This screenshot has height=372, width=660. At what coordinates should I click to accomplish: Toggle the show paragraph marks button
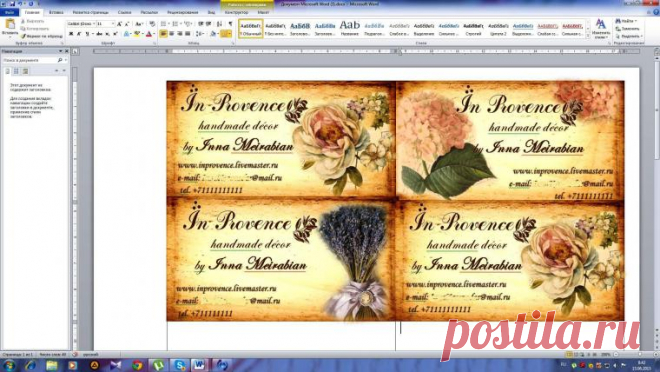pyautogui.click(x=230, y=24)
